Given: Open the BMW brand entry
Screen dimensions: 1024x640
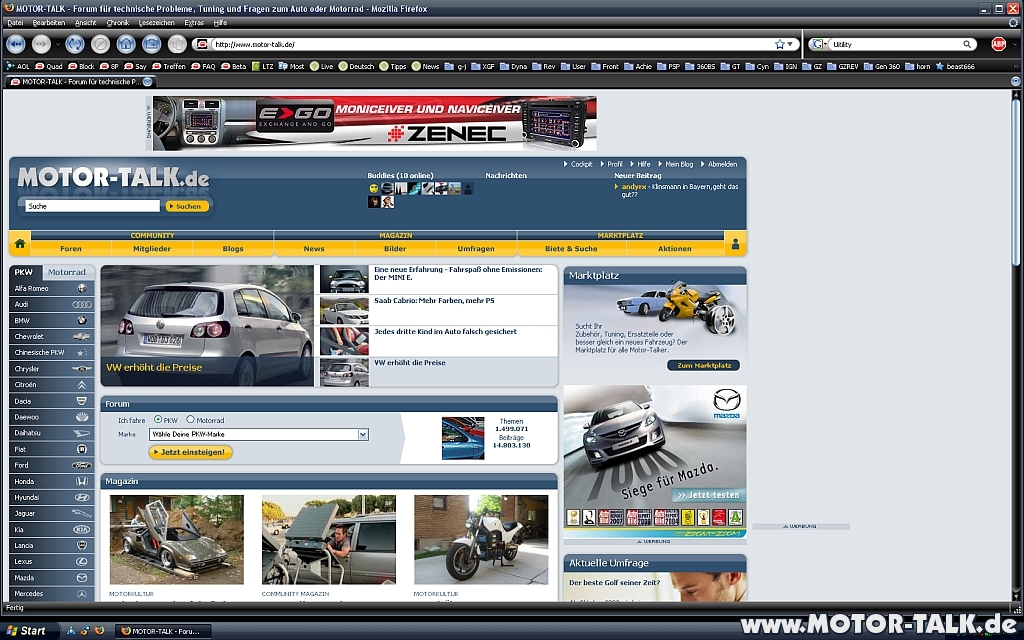Looking at the screenshot, I should coord(52,321).
